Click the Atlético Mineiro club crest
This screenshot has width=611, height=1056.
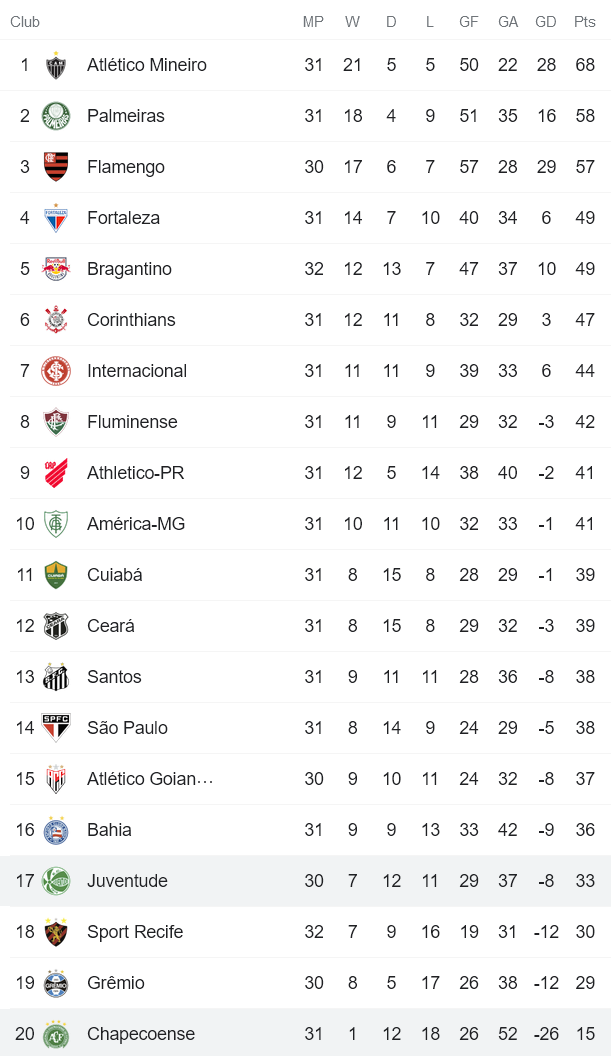(x=56, y=66)
